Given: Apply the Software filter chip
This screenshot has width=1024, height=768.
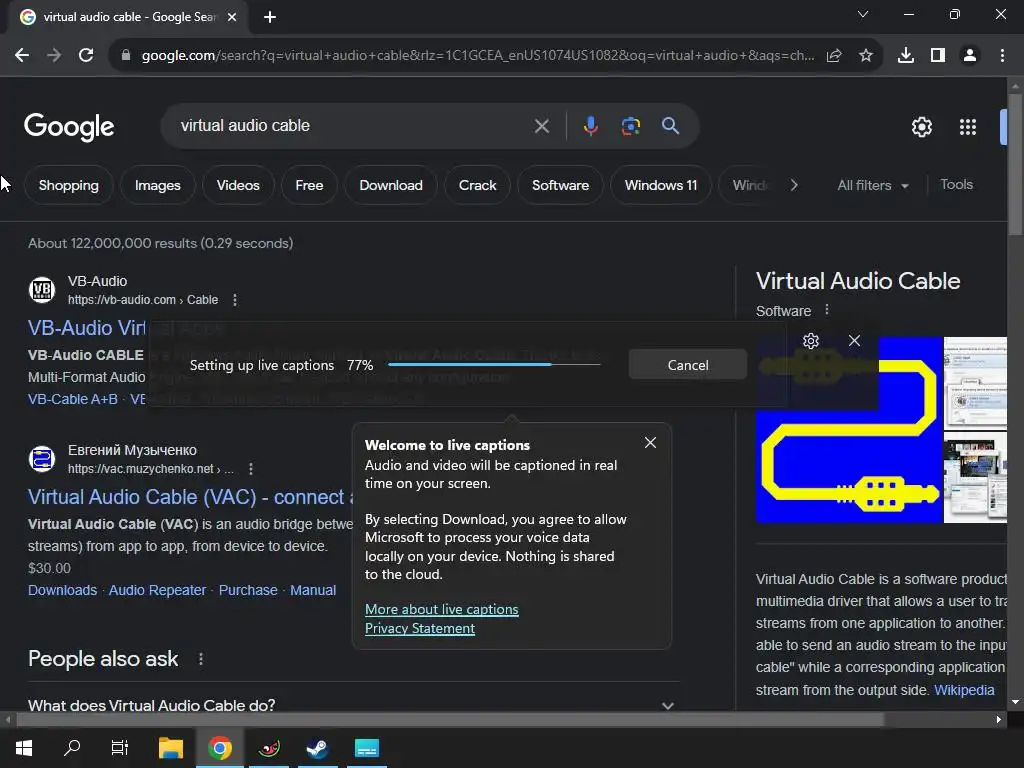Looking at the screenshot, I should (560, 185).
